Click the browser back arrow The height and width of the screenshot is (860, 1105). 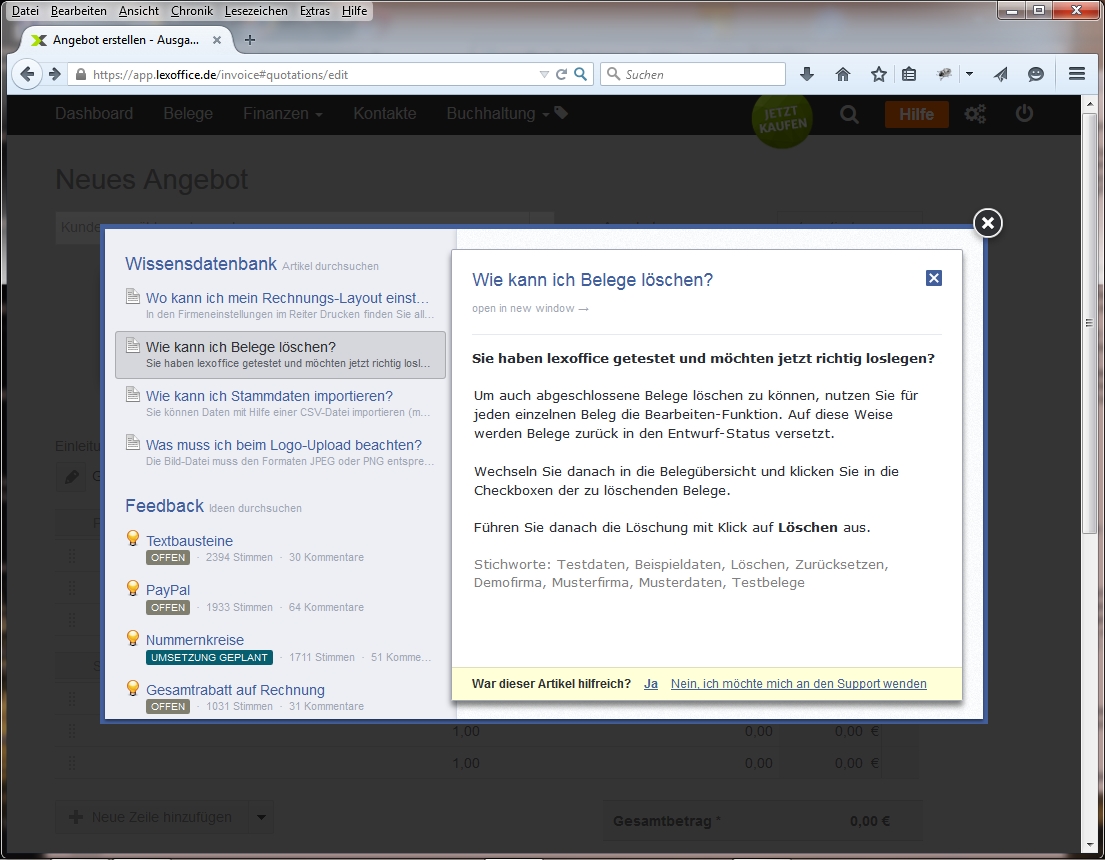(27, 74)
